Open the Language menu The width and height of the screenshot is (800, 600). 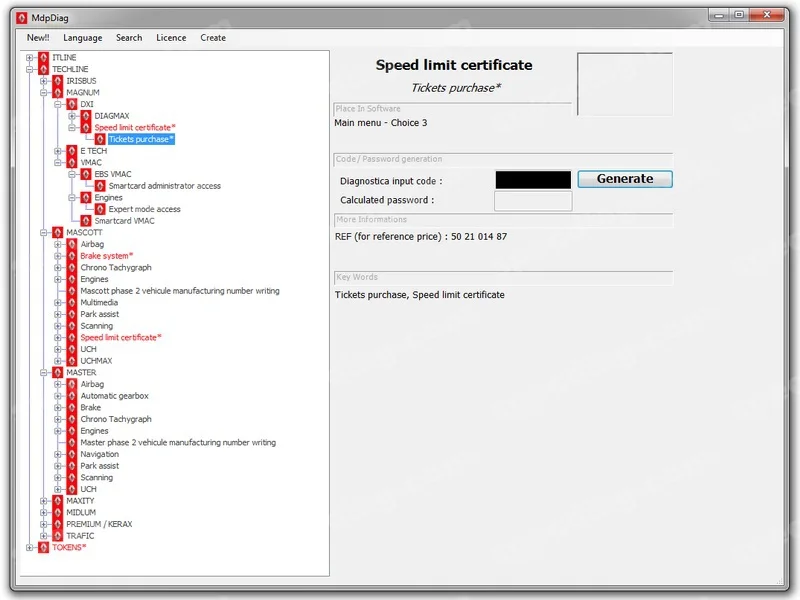[82, 38]
